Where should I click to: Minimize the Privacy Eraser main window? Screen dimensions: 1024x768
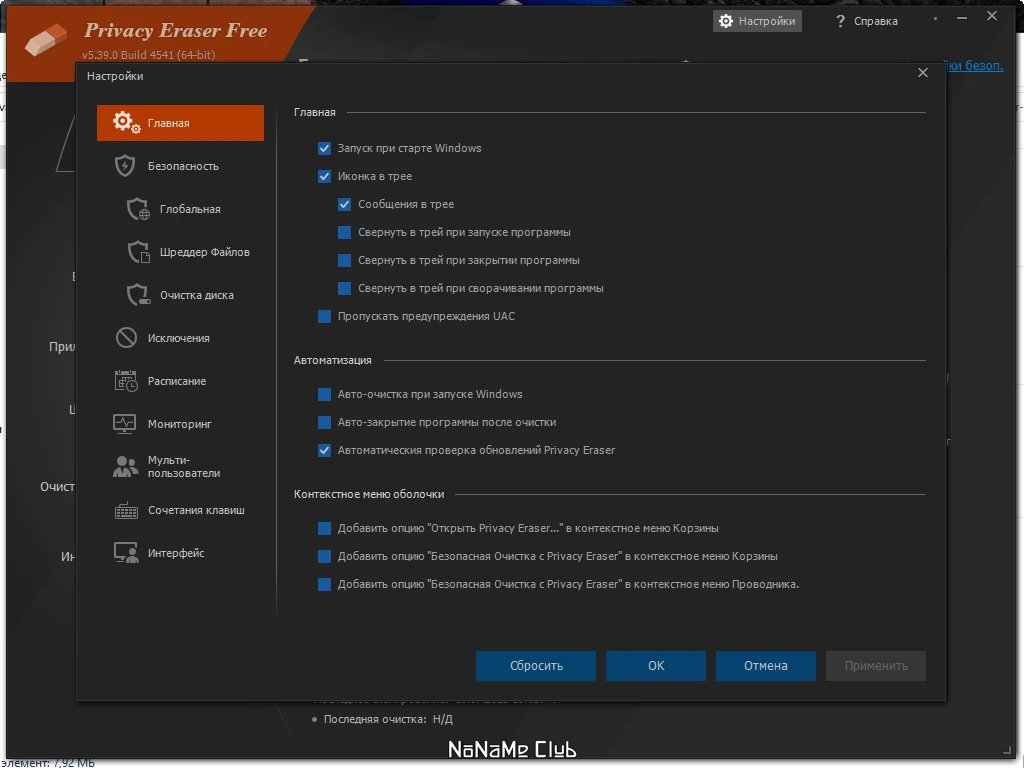[961, 18]
